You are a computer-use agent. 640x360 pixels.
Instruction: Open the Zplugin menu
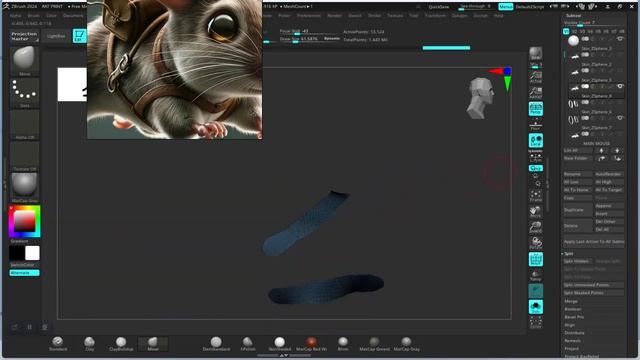[x=460, y=16]
